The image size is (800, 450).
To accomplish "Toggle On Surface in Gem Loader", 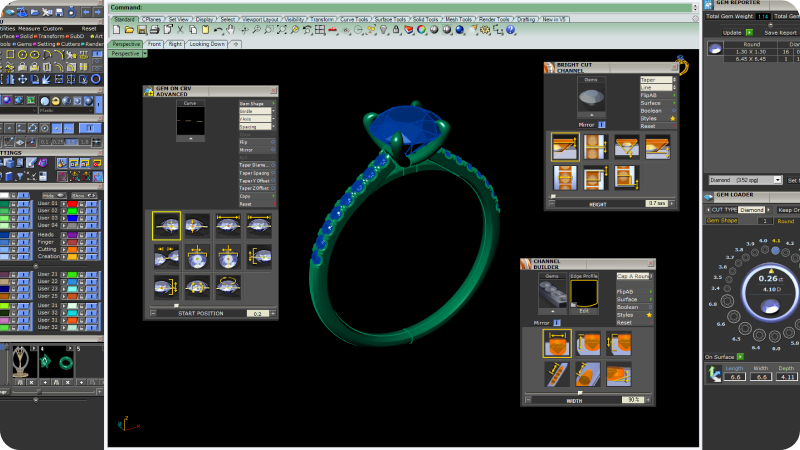I will (740, 357).
